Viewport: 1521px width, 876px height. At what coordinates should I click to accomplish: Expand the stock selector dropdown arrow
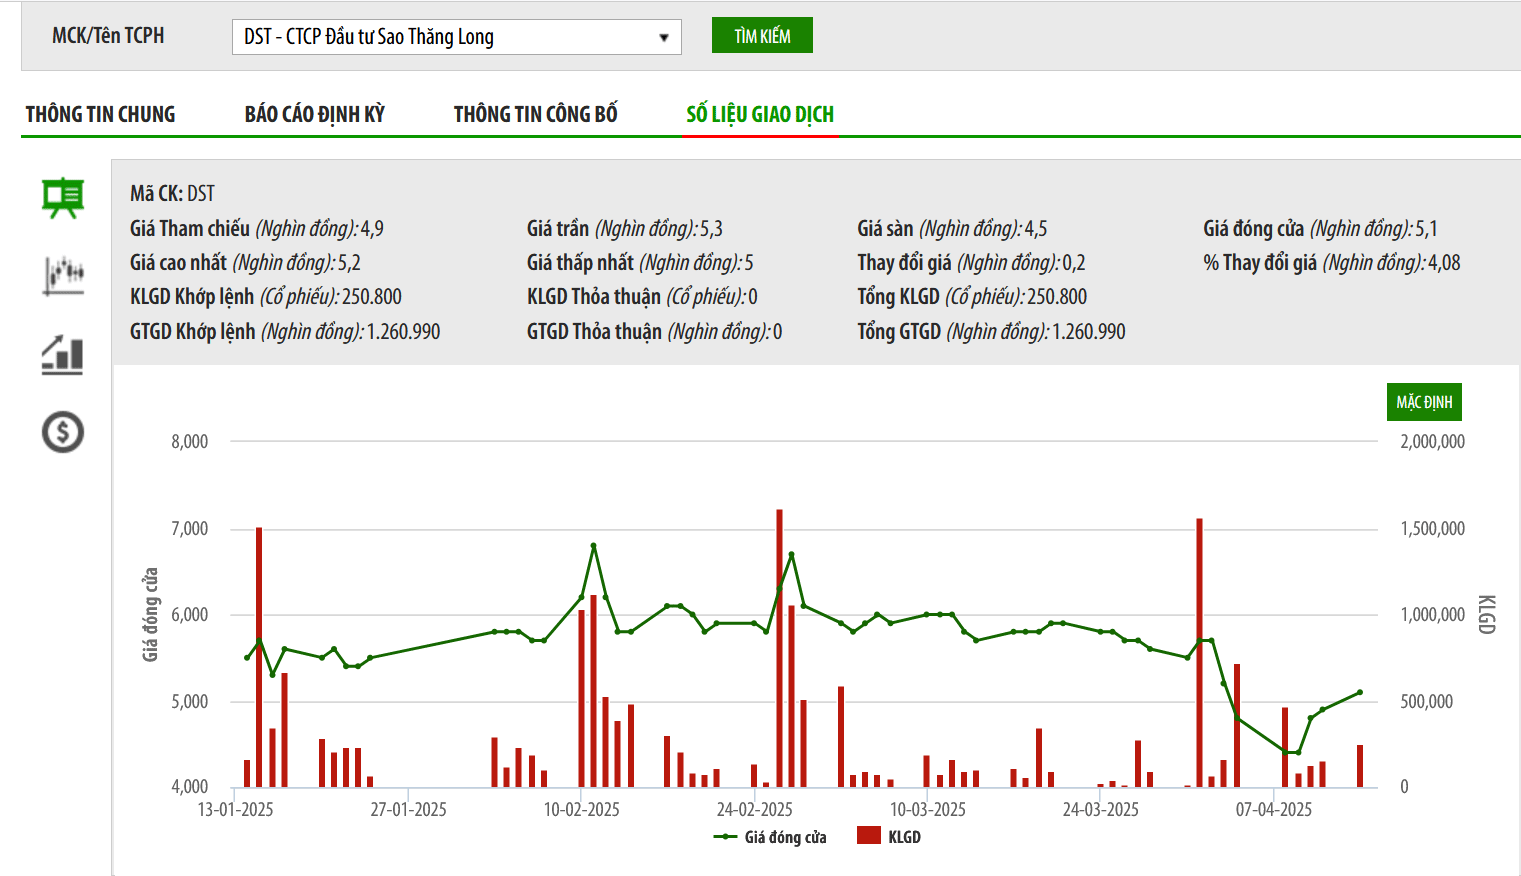[663, 38]
